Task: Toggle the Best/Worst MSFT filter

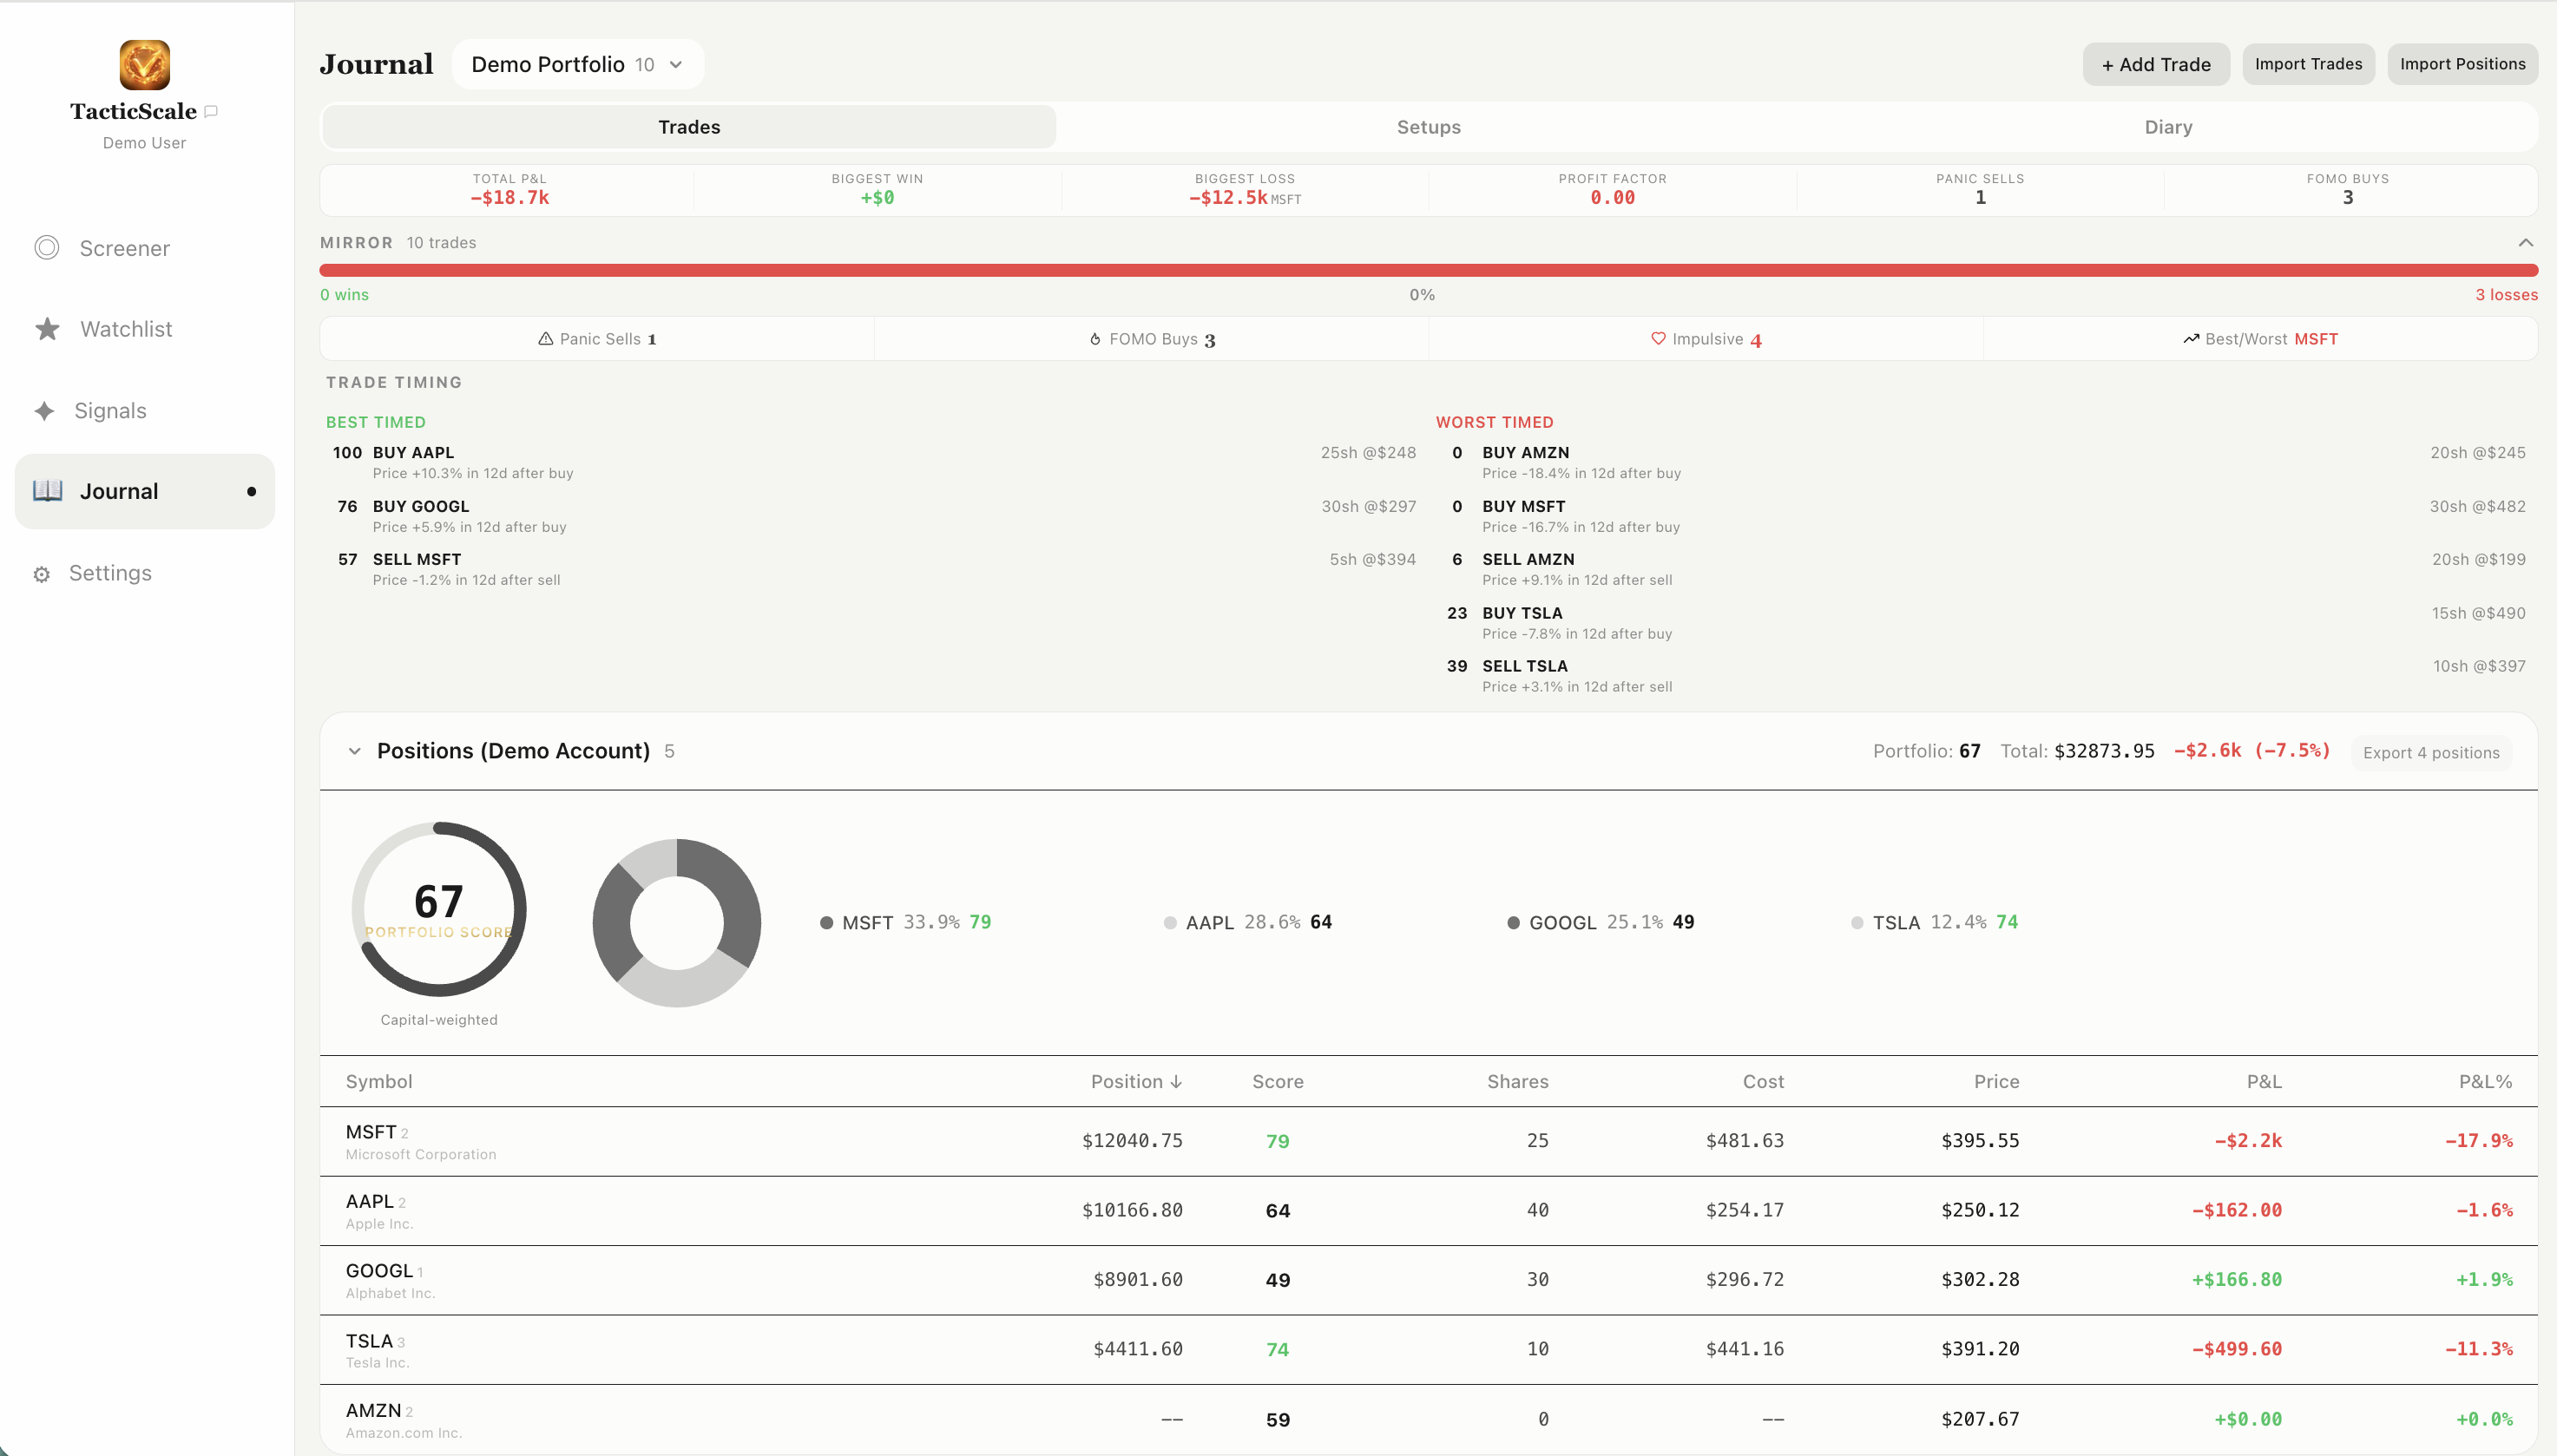Action: coord(2259,339)
